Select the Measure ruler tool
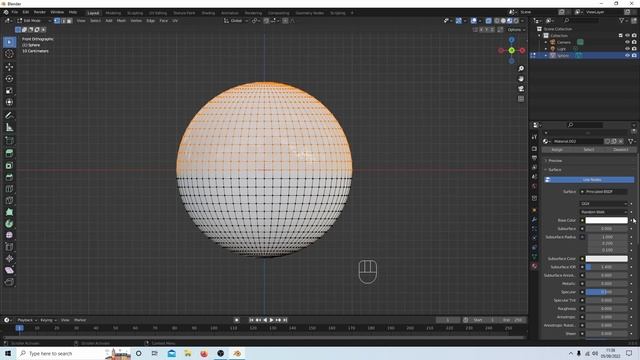The image size is (640, 360). [9, 127]
